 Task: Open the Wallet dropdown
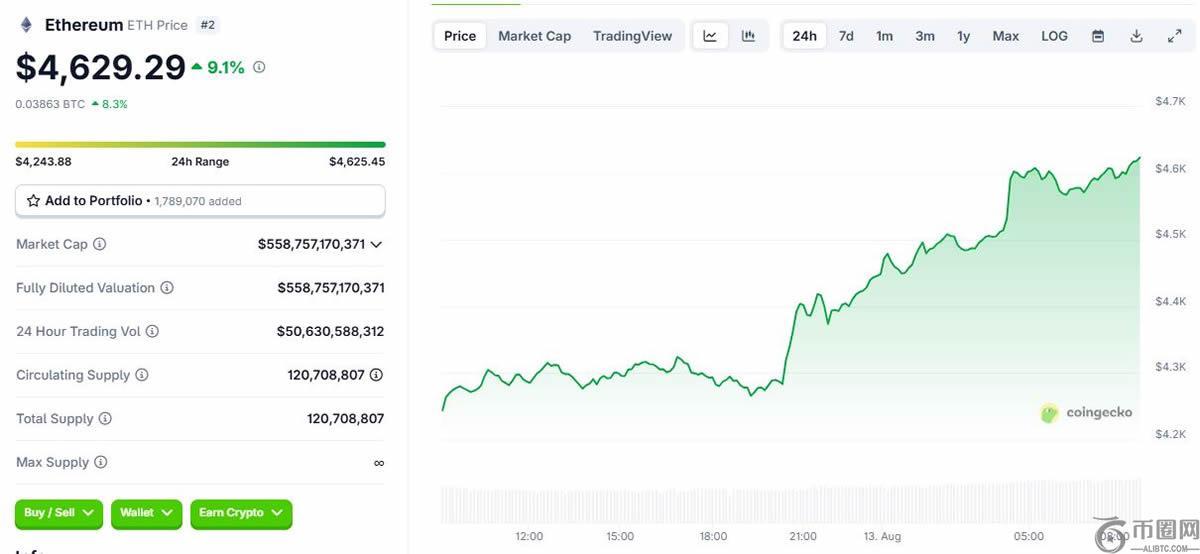[146, 513]
